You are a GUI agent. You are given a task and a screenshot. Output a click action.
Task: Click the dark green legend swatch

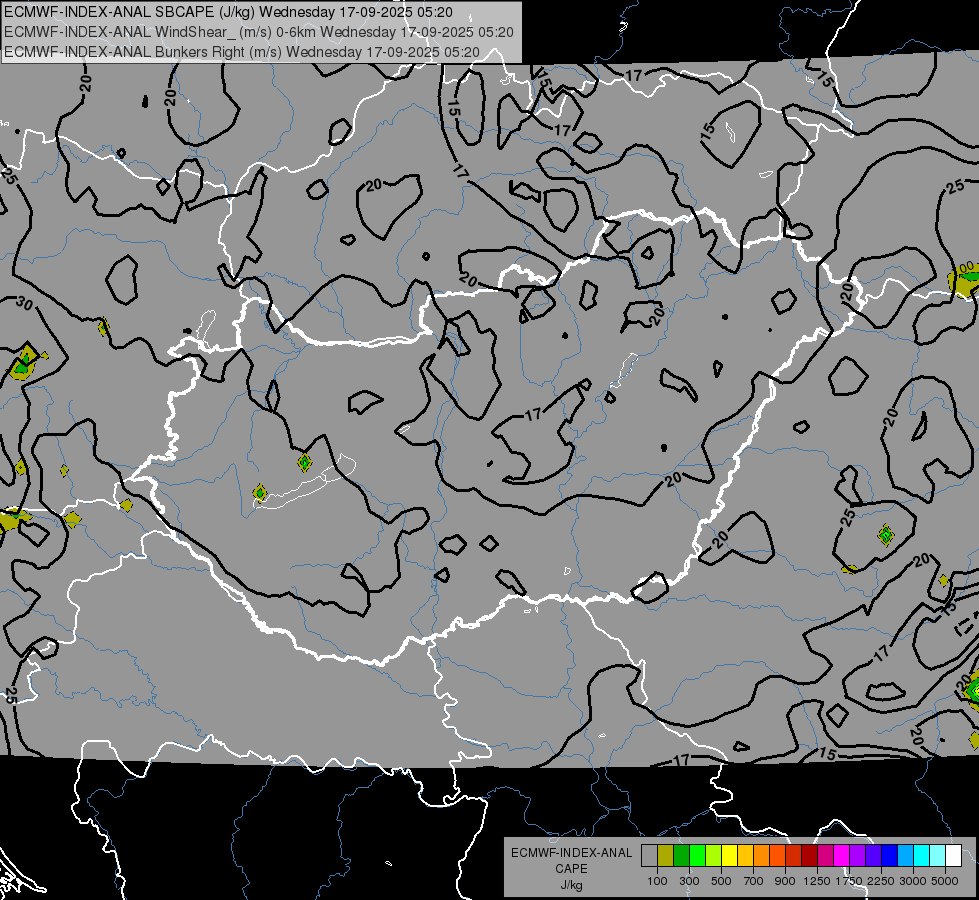(682, 856)
